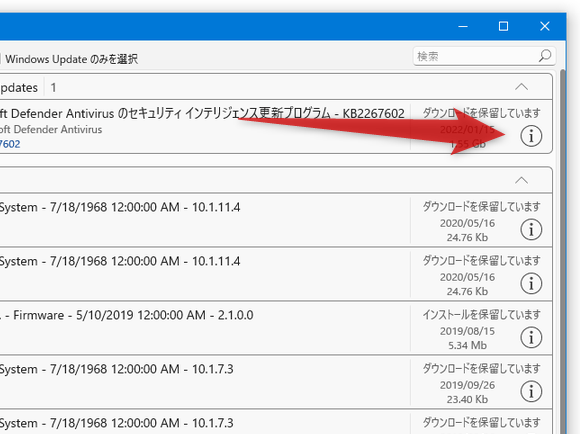Close the window

(544, 26)
